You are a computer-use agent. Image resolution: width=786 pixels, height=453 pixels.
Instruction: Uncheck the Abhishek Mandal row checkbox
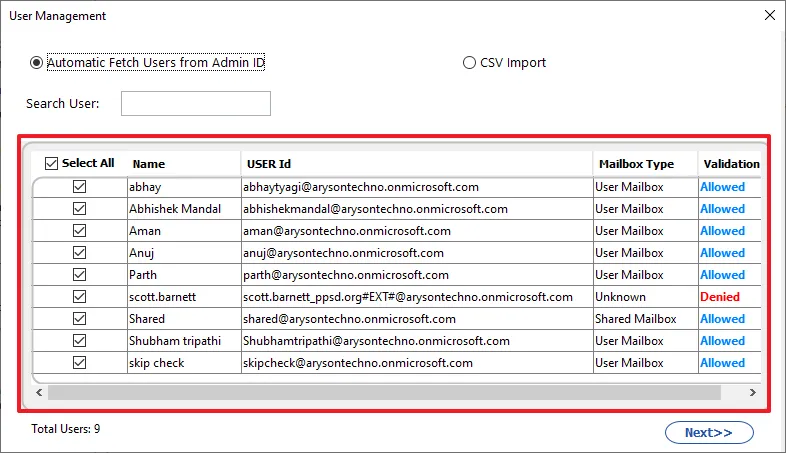(79, 208)
